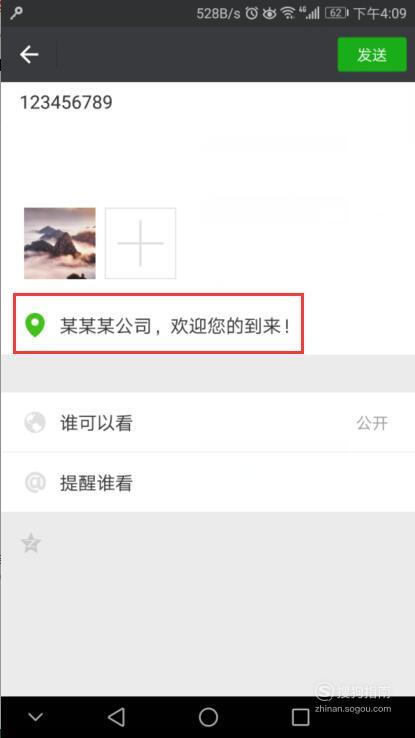Tap the Android back triangle button
Image resolution: width=415 pixels, height=738 pixels.
116,717
